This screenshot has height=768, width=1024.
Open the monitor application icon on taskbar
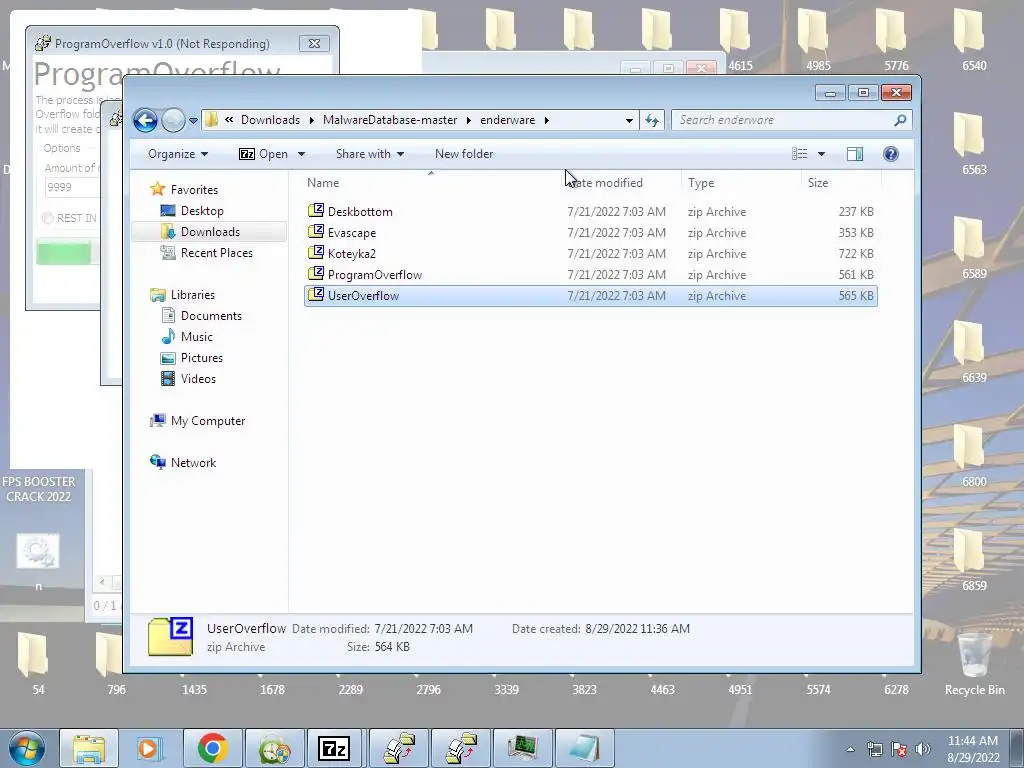click(x=522, y=748)
